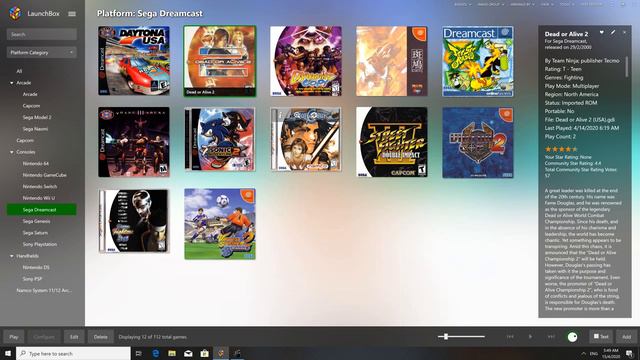The width and height of the screenshot is (640, 360).
Task: Collapse the Arcade category arrow
Action: [11, 82]
